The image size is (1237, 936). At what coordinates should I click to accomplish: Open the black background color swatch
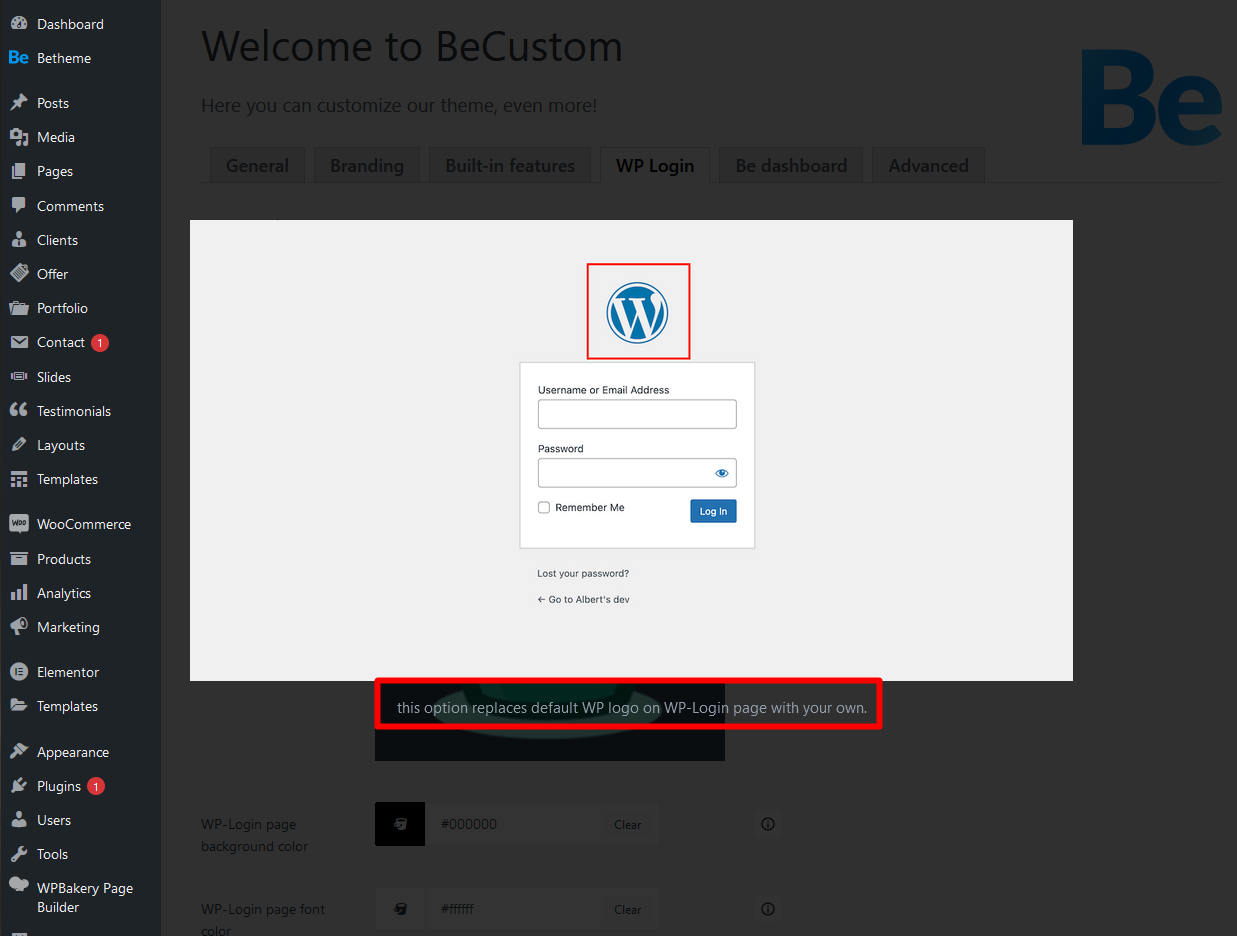coord(400,824)
